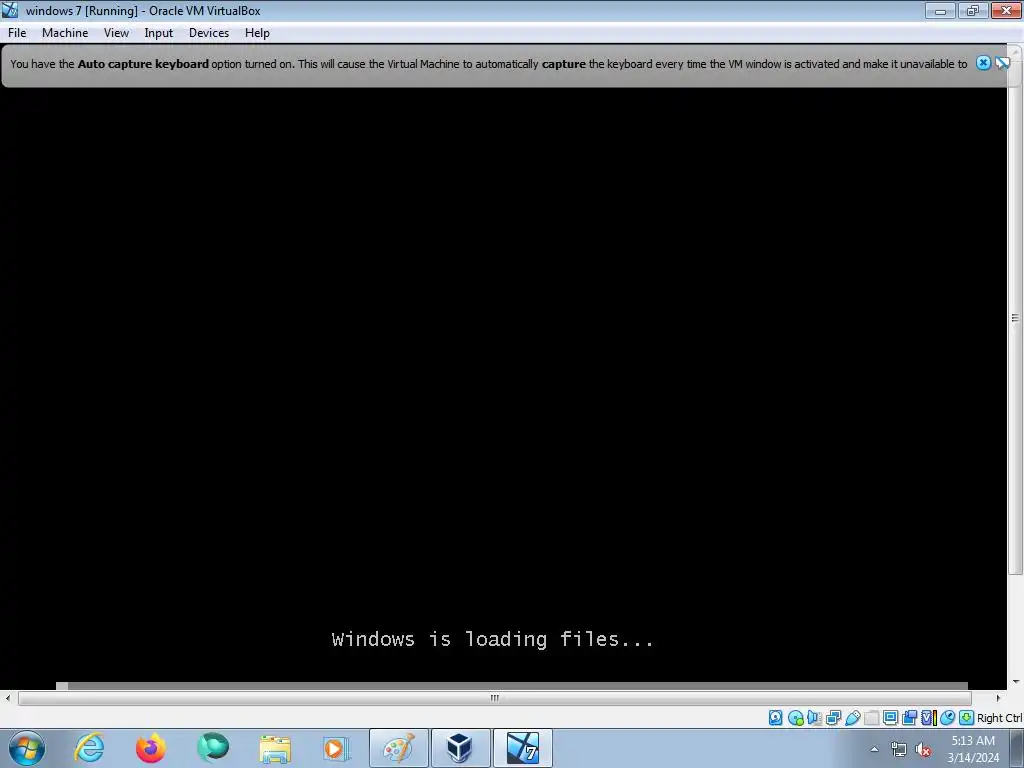Open the File menu

17,33
